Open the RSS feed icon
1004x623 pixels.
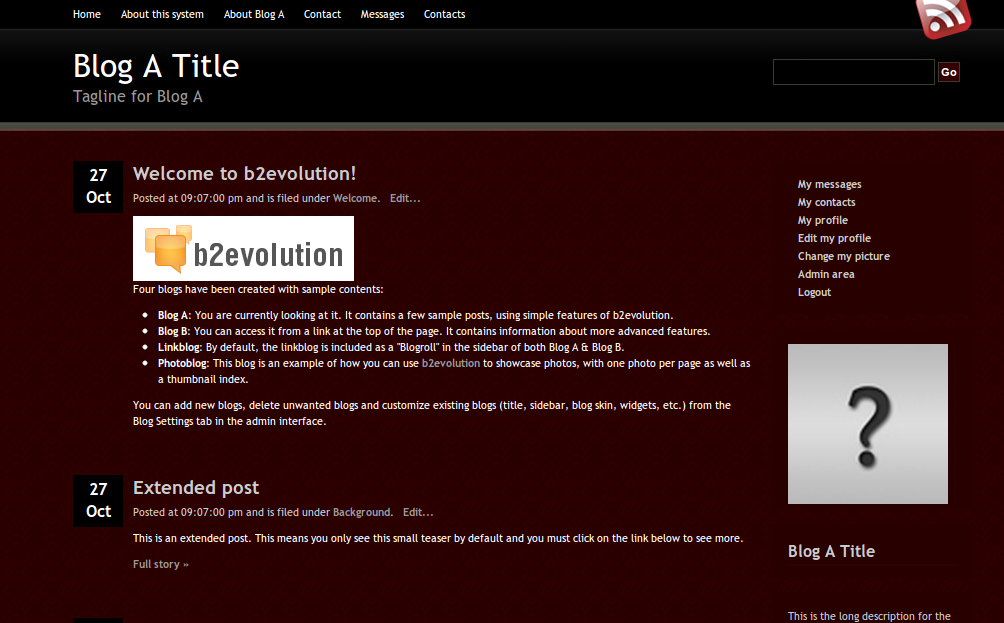pyautogui.click(x=943, y=18)
